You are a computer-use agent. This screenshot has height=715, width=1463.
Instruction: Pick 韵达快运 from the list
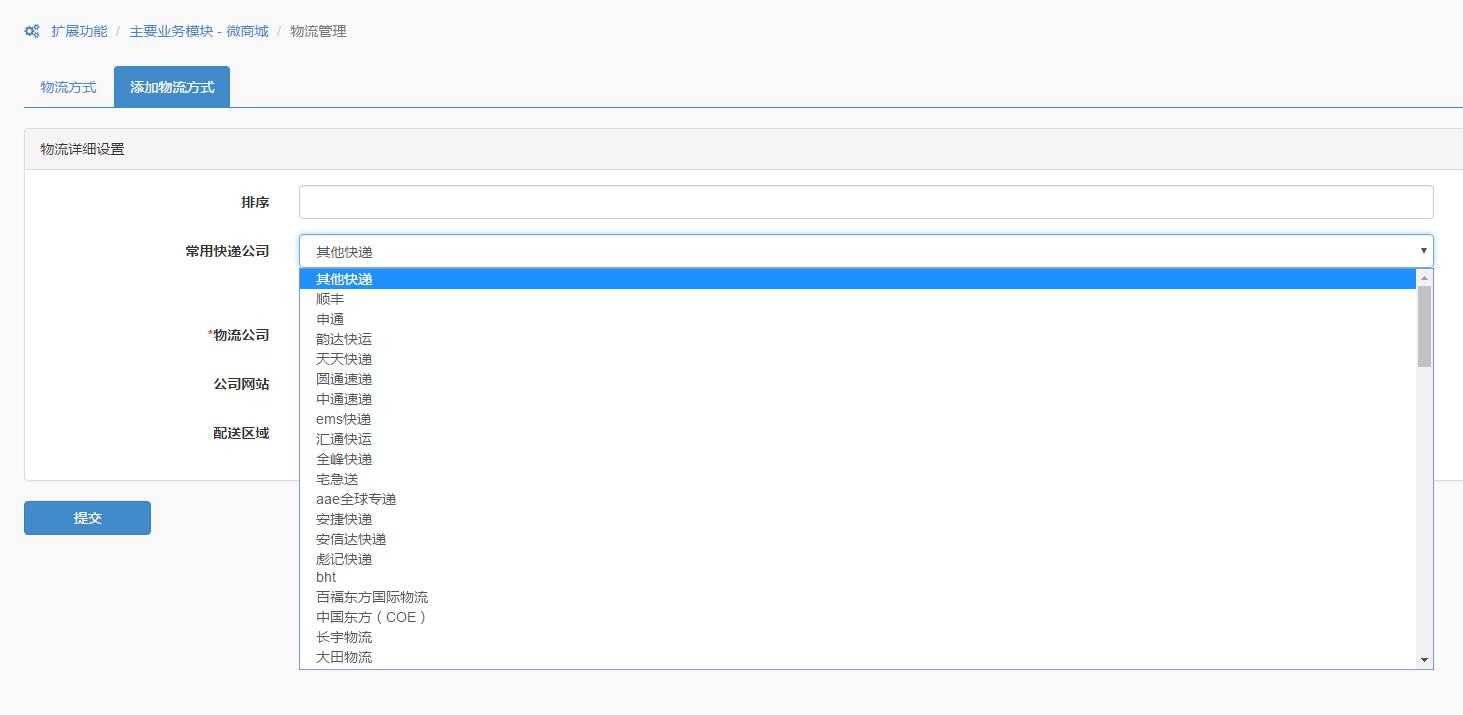pos(344,339)
